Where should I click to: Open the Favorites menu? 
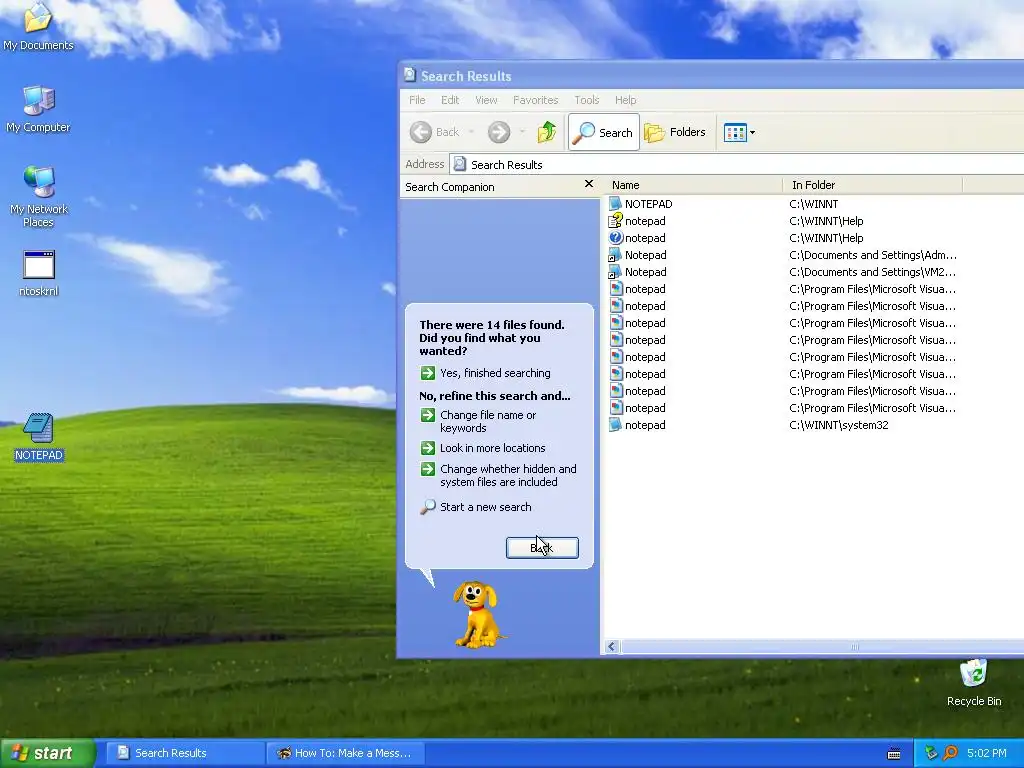click(x=536, y=100)
